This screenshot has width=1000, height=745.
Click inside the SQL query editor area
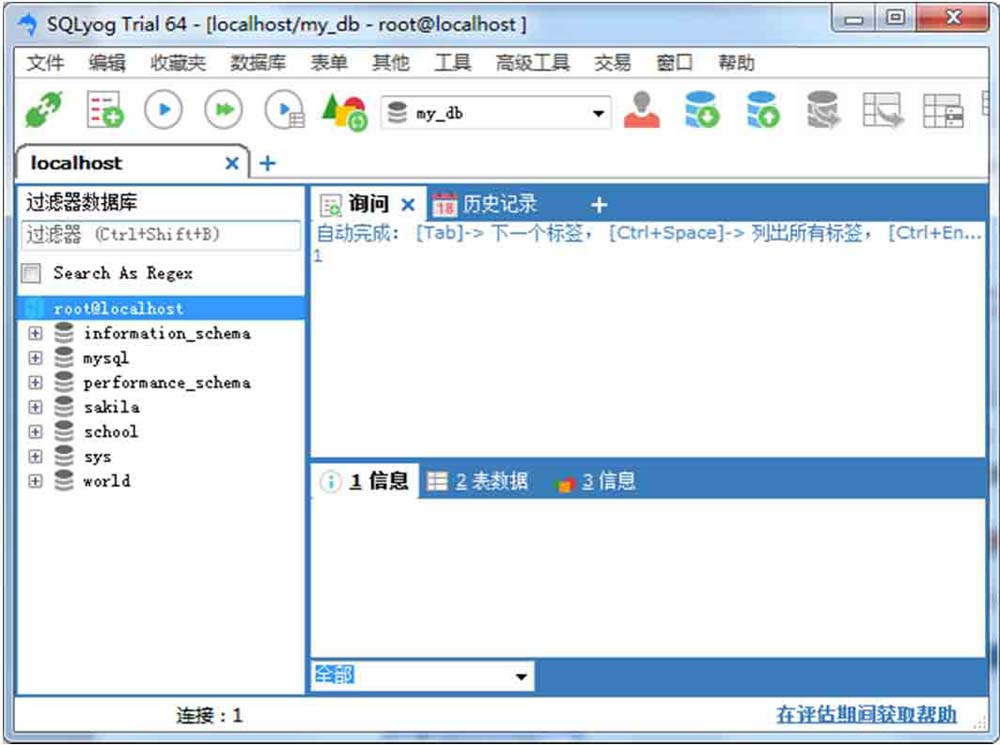(647, 351)
